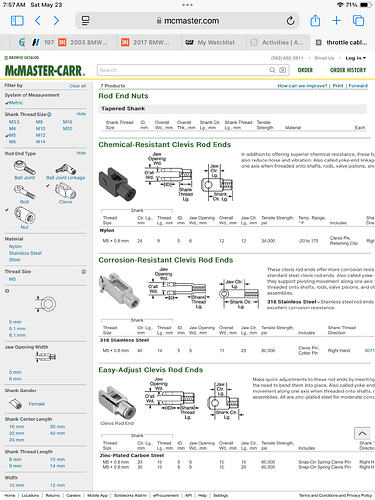
Task: Select the Ball Joint rod end image
Action: (x=24, y=167)
